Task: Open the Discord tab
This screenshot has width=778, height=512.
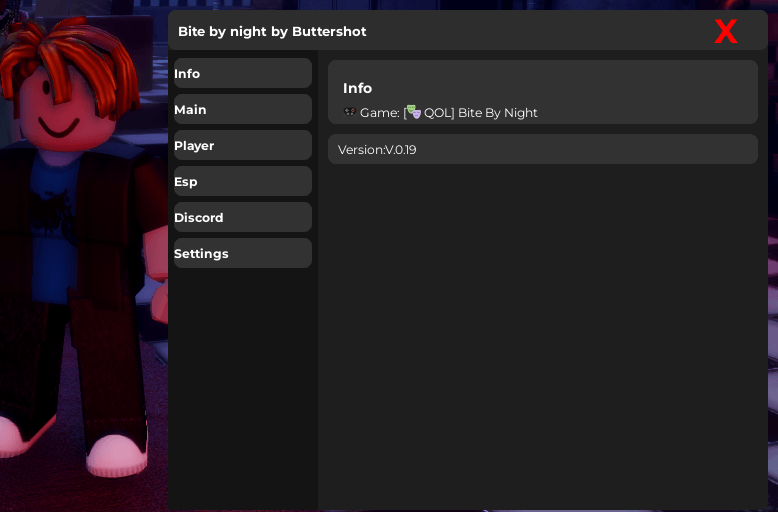Action: [x=243, y=217]
